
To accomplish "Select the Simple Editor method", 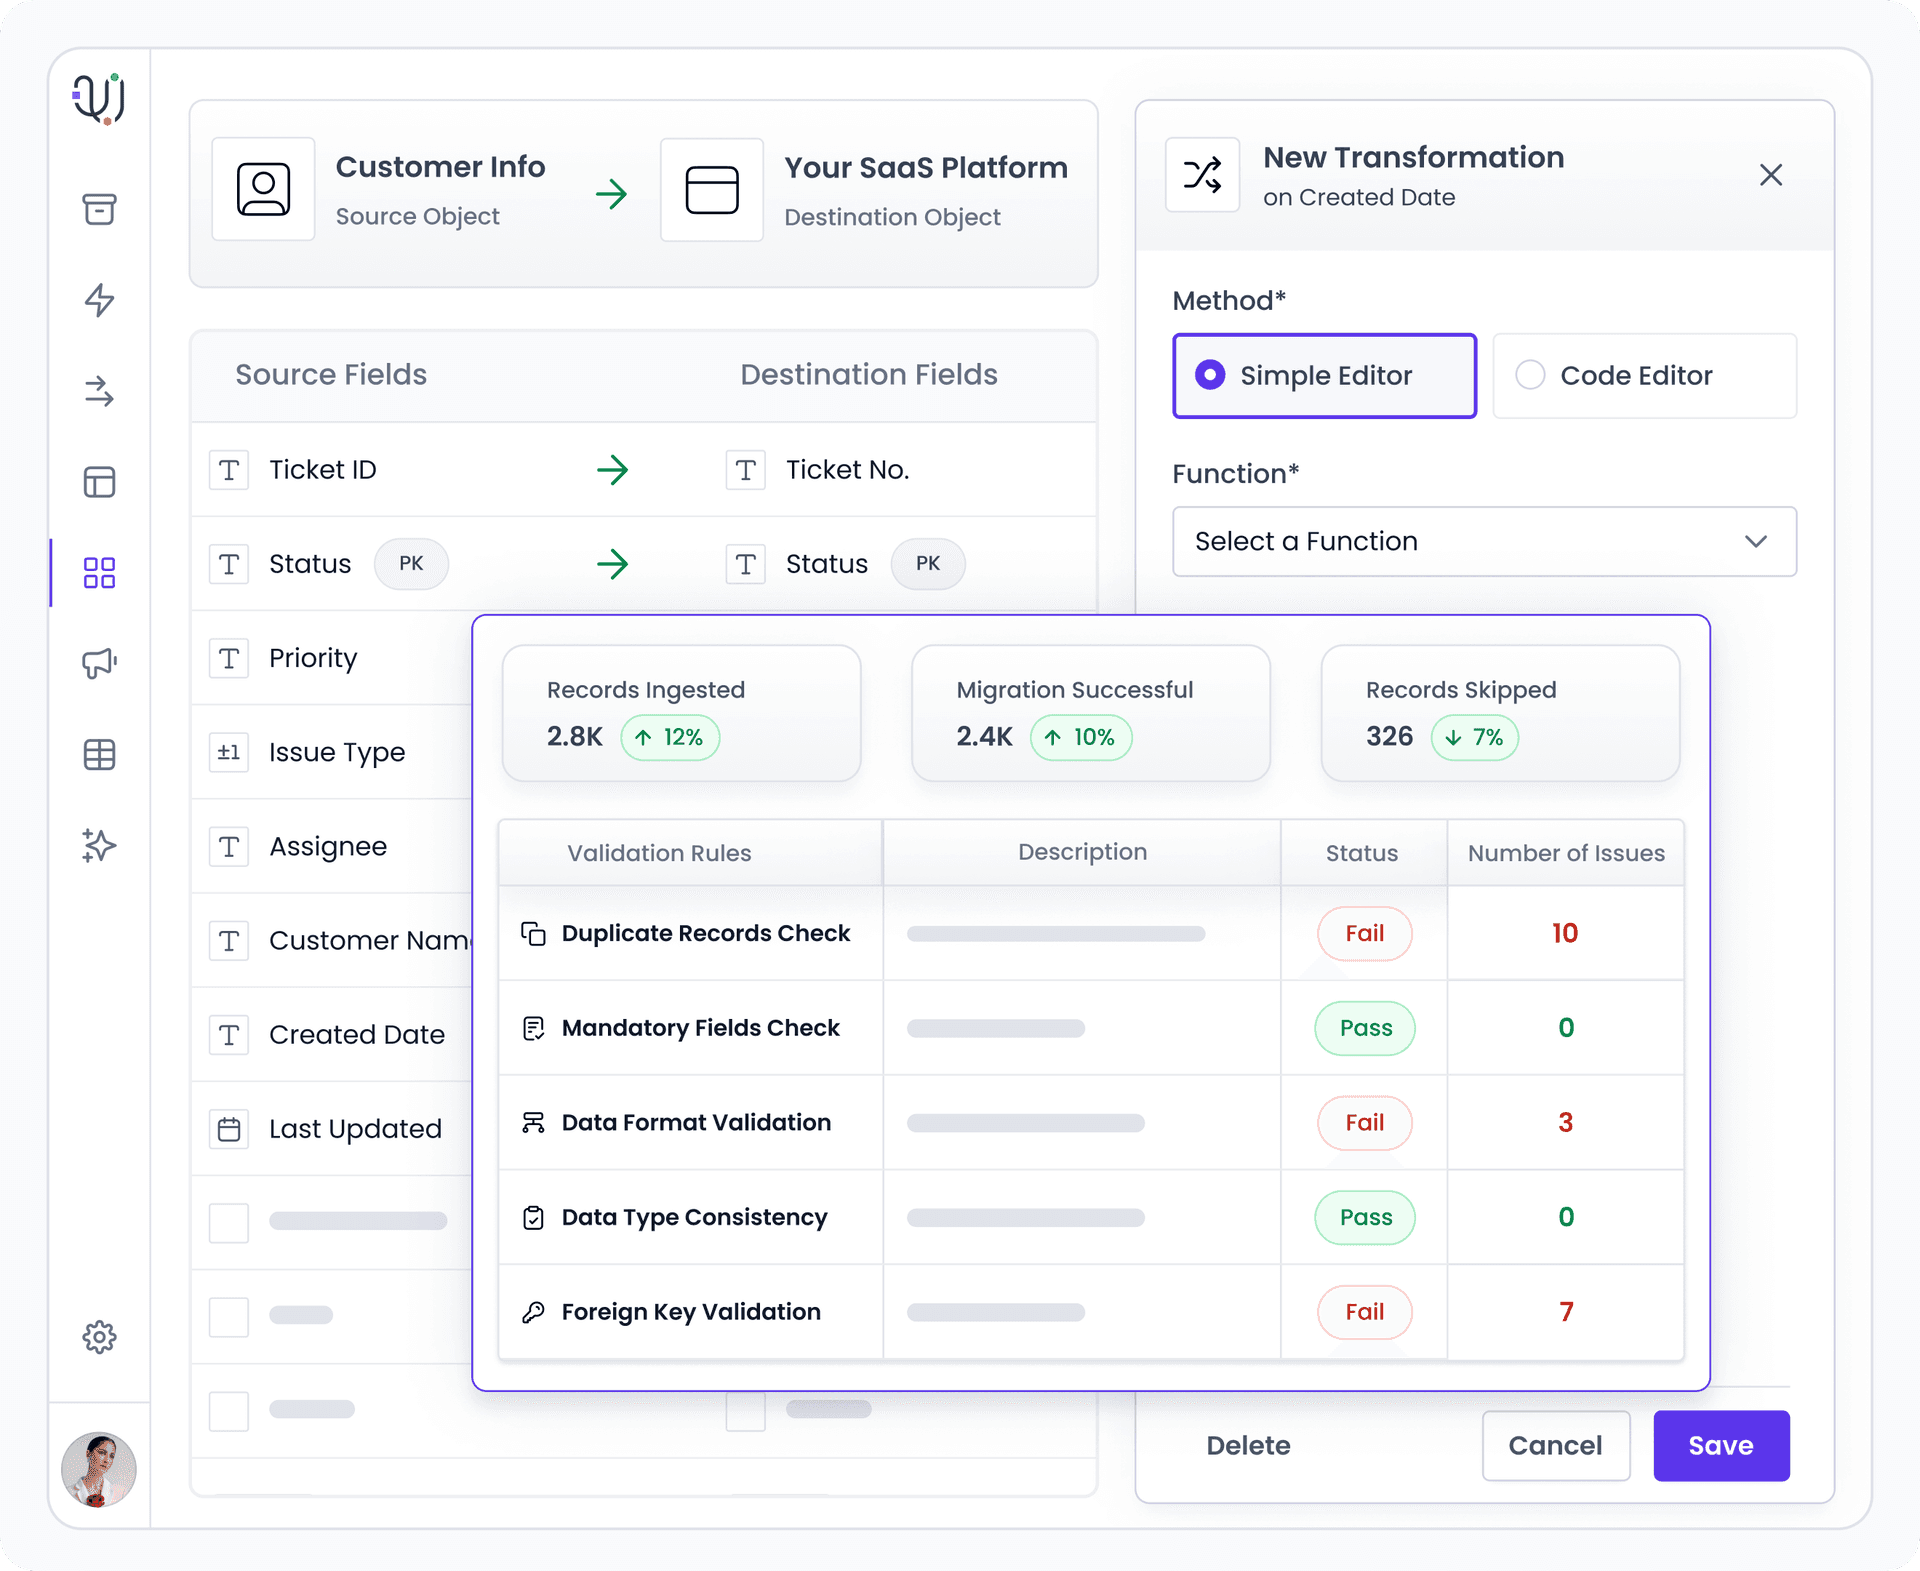I will click(x=1324, y=376).
